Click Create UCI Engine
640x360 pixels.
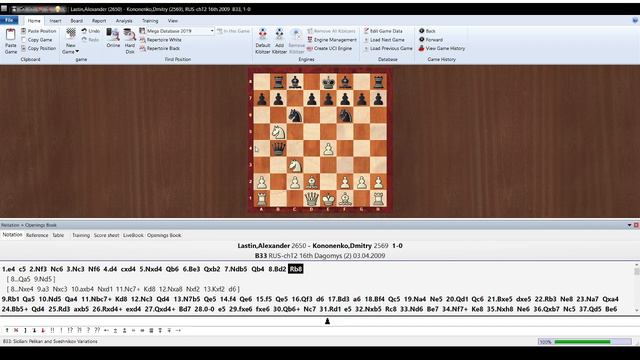coord(329,48)
